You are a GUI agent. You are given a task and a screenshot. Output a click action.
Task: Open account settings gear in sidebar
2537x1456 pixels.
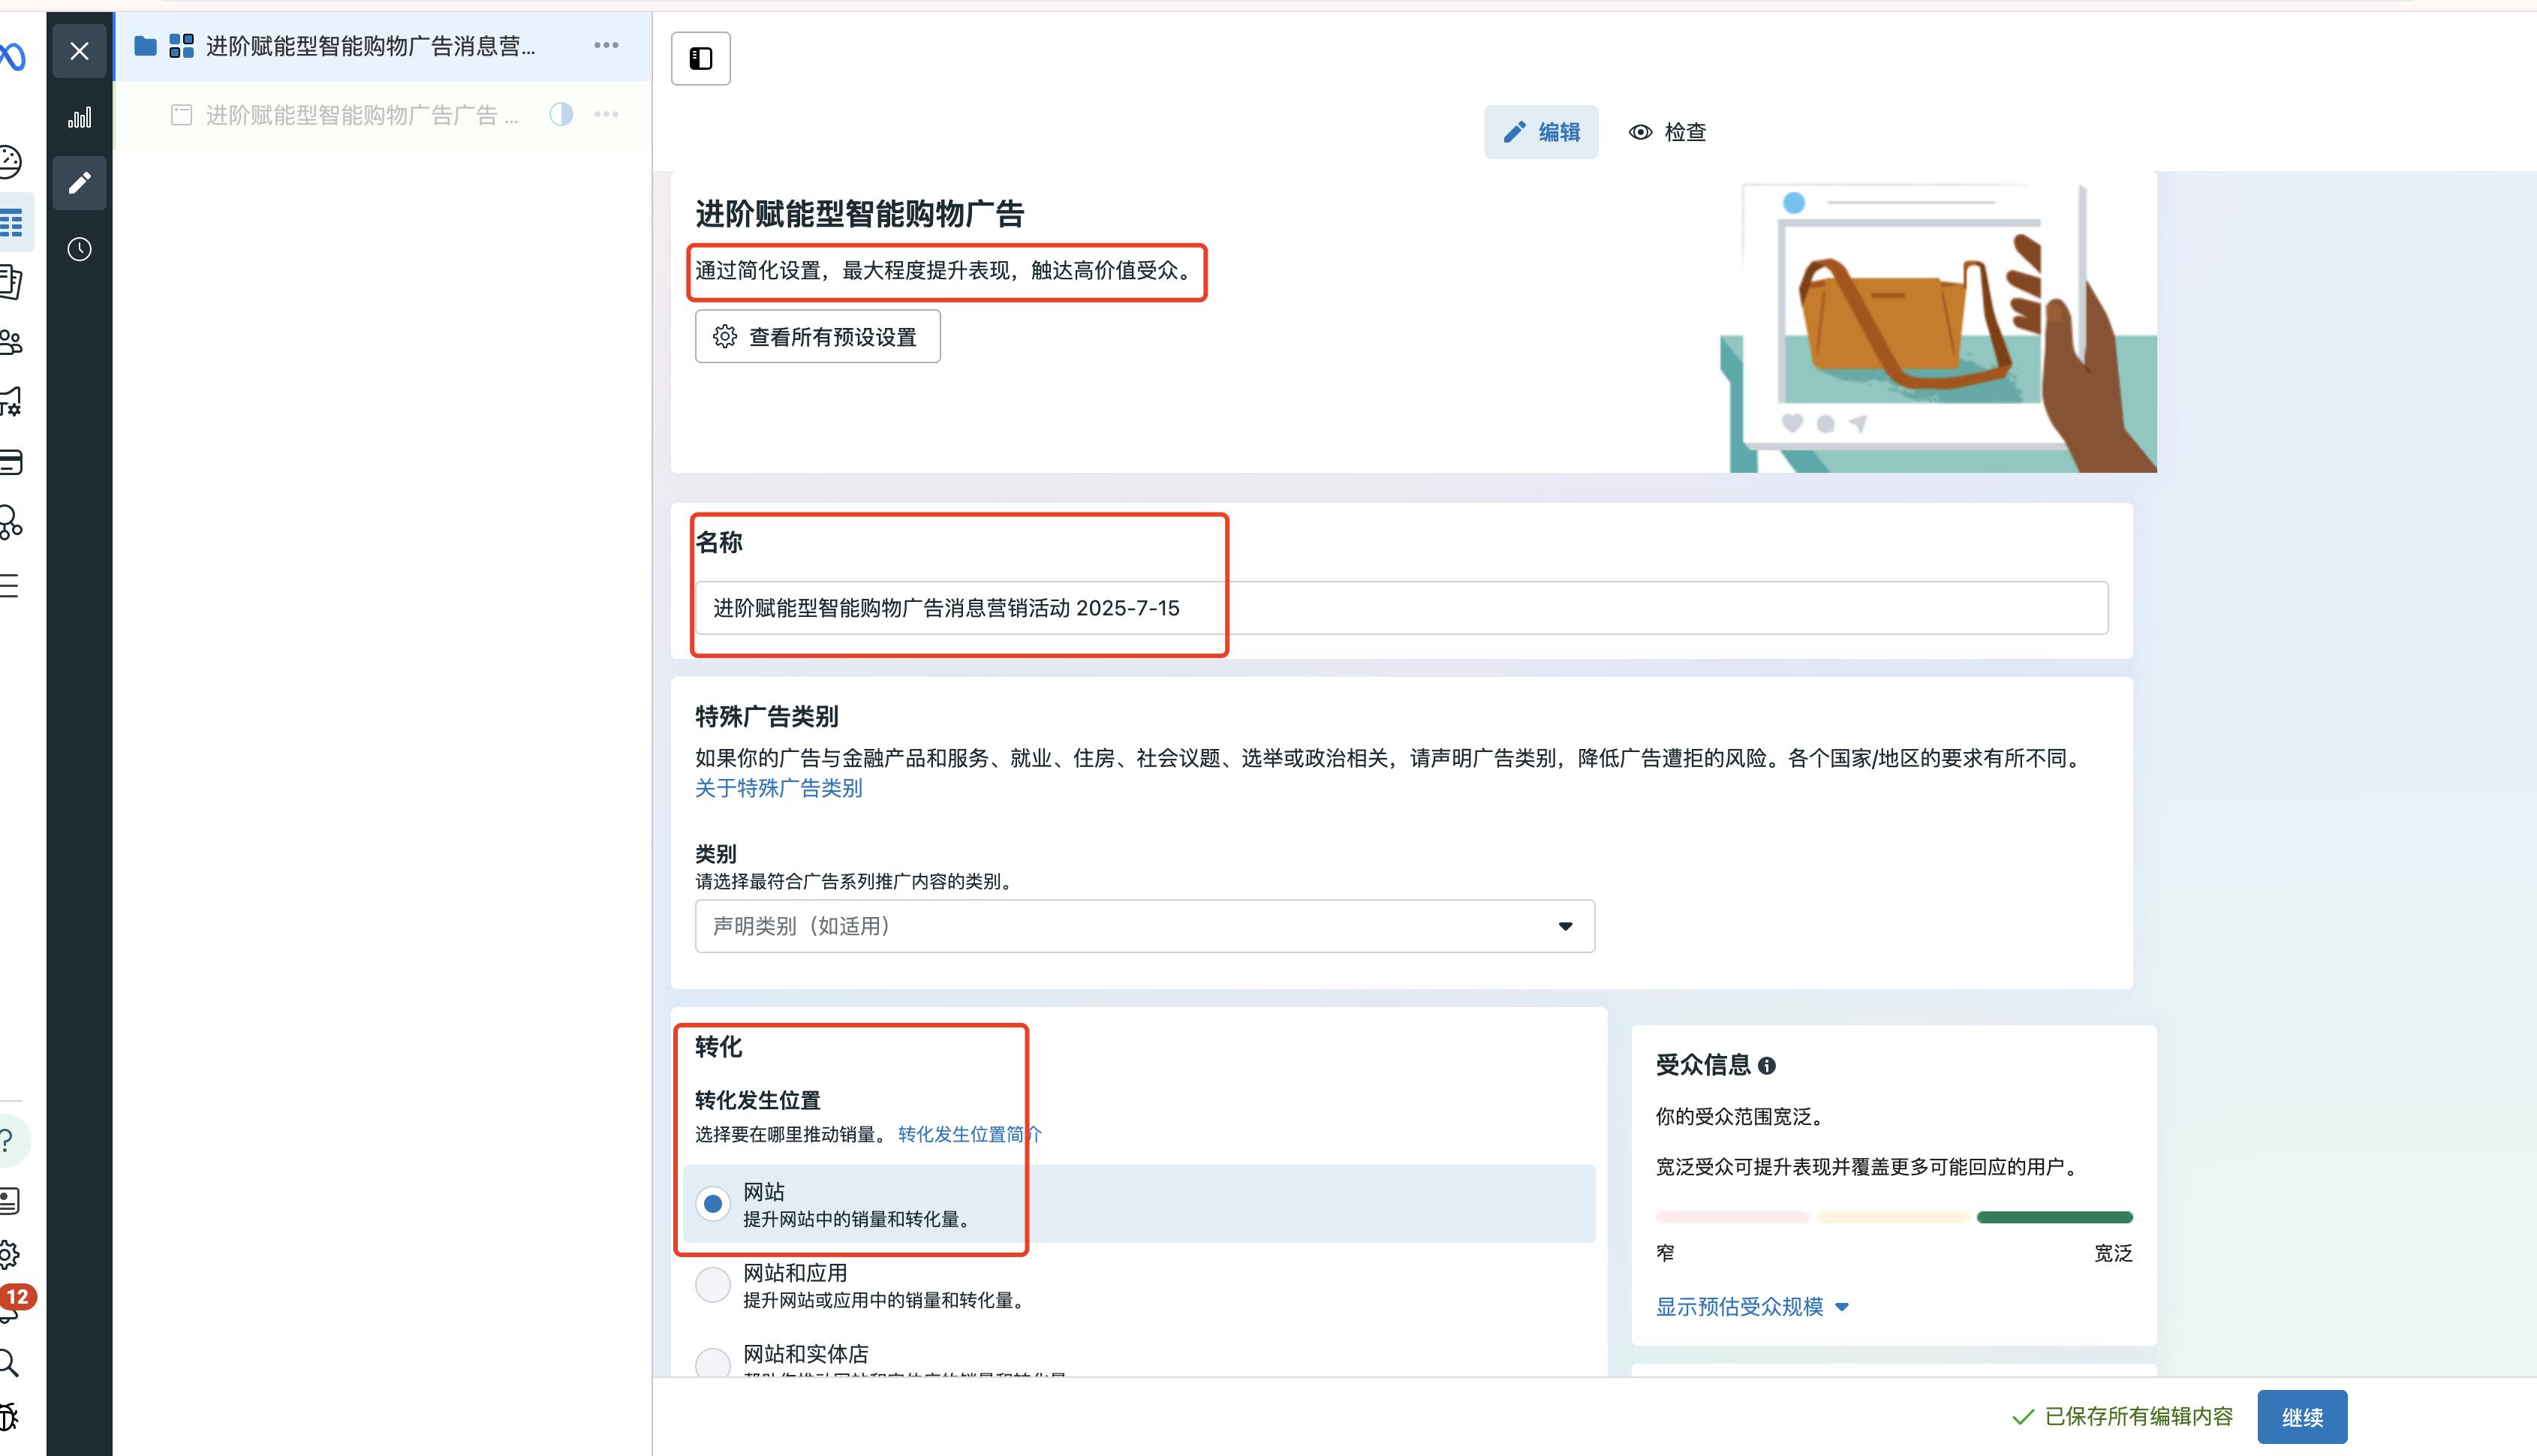pyautogui.click(x=10, y=1255)
